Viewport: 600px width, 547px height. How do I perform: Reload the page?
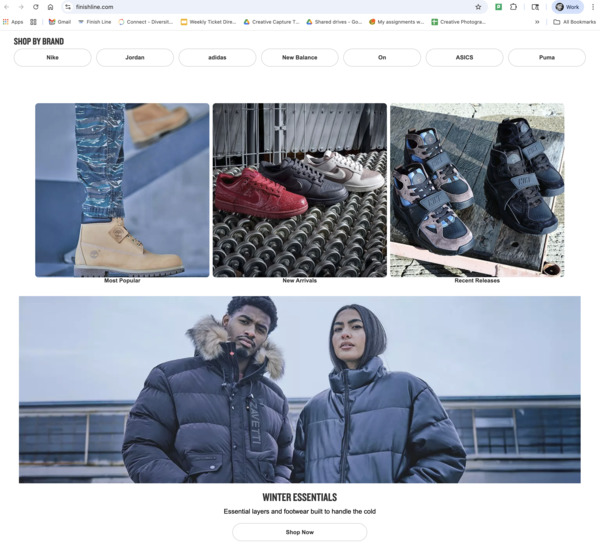coord(36,7)
